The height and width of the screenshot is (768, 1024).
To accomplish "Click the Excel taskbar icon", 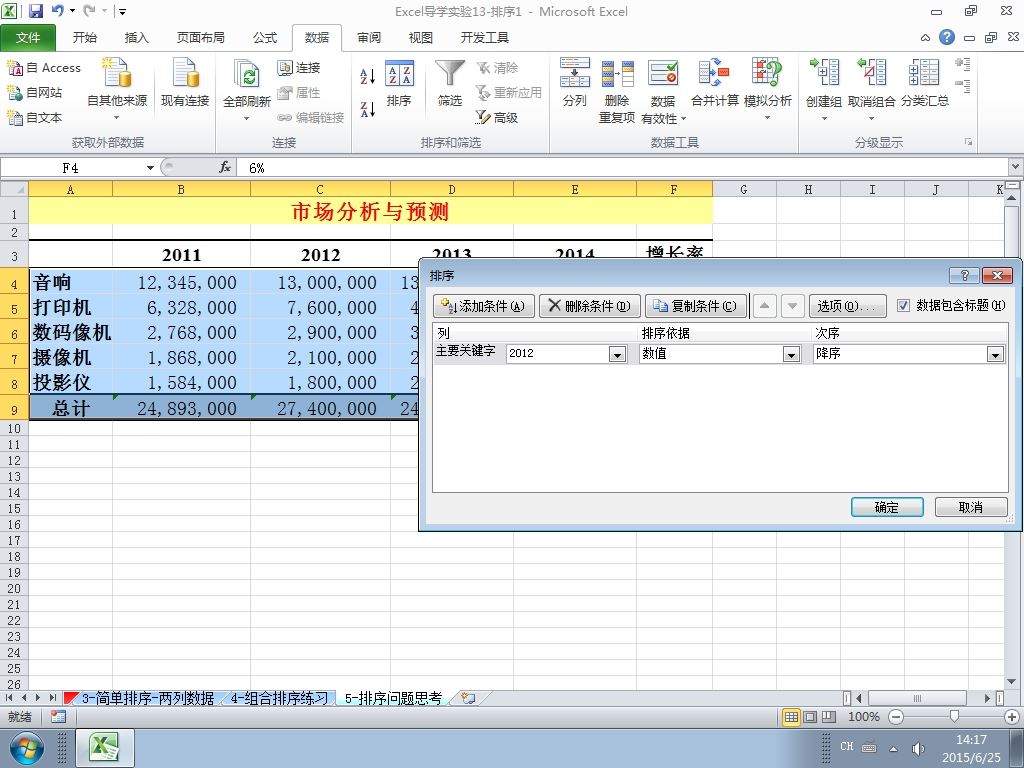I will (105, 748).
